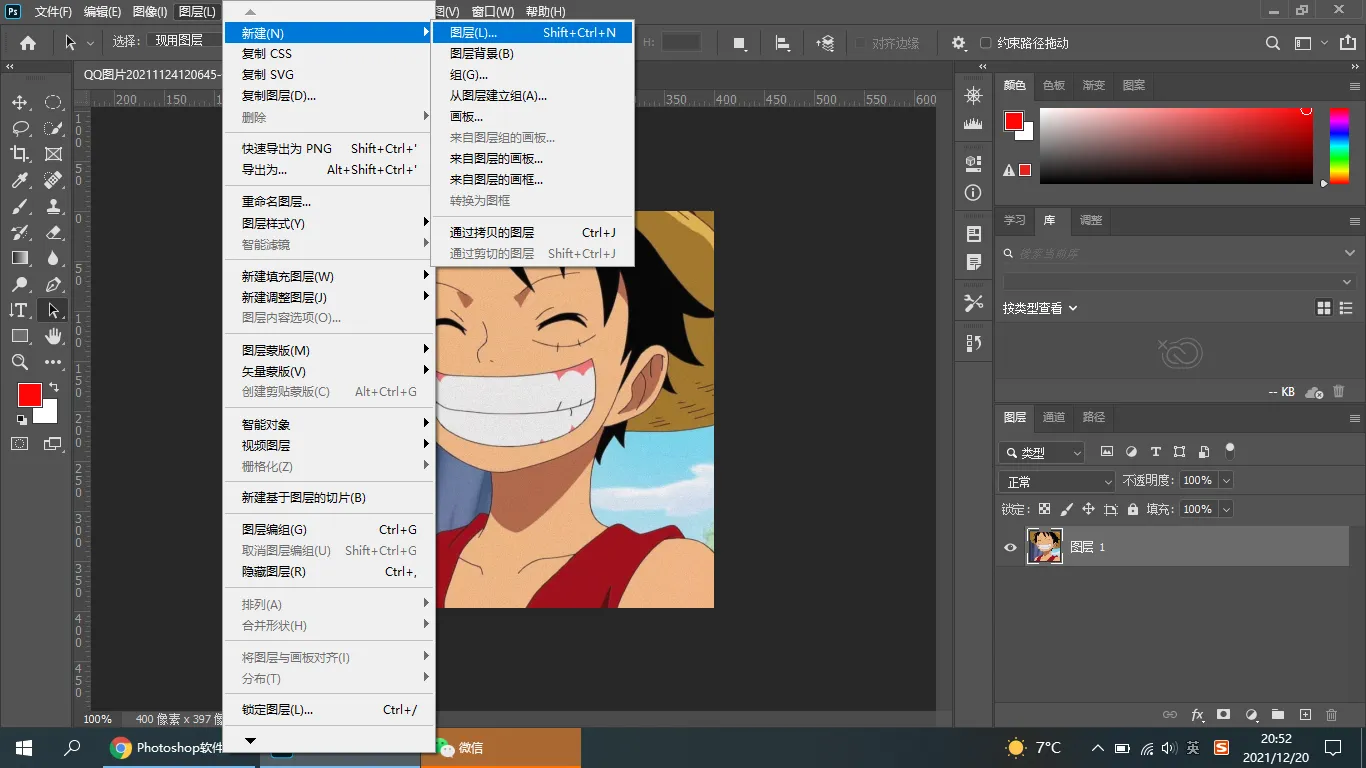The height and width of the screenshot is (768, 1366).
Task: Toggle lock all padlock icon
Action: 1133,509
